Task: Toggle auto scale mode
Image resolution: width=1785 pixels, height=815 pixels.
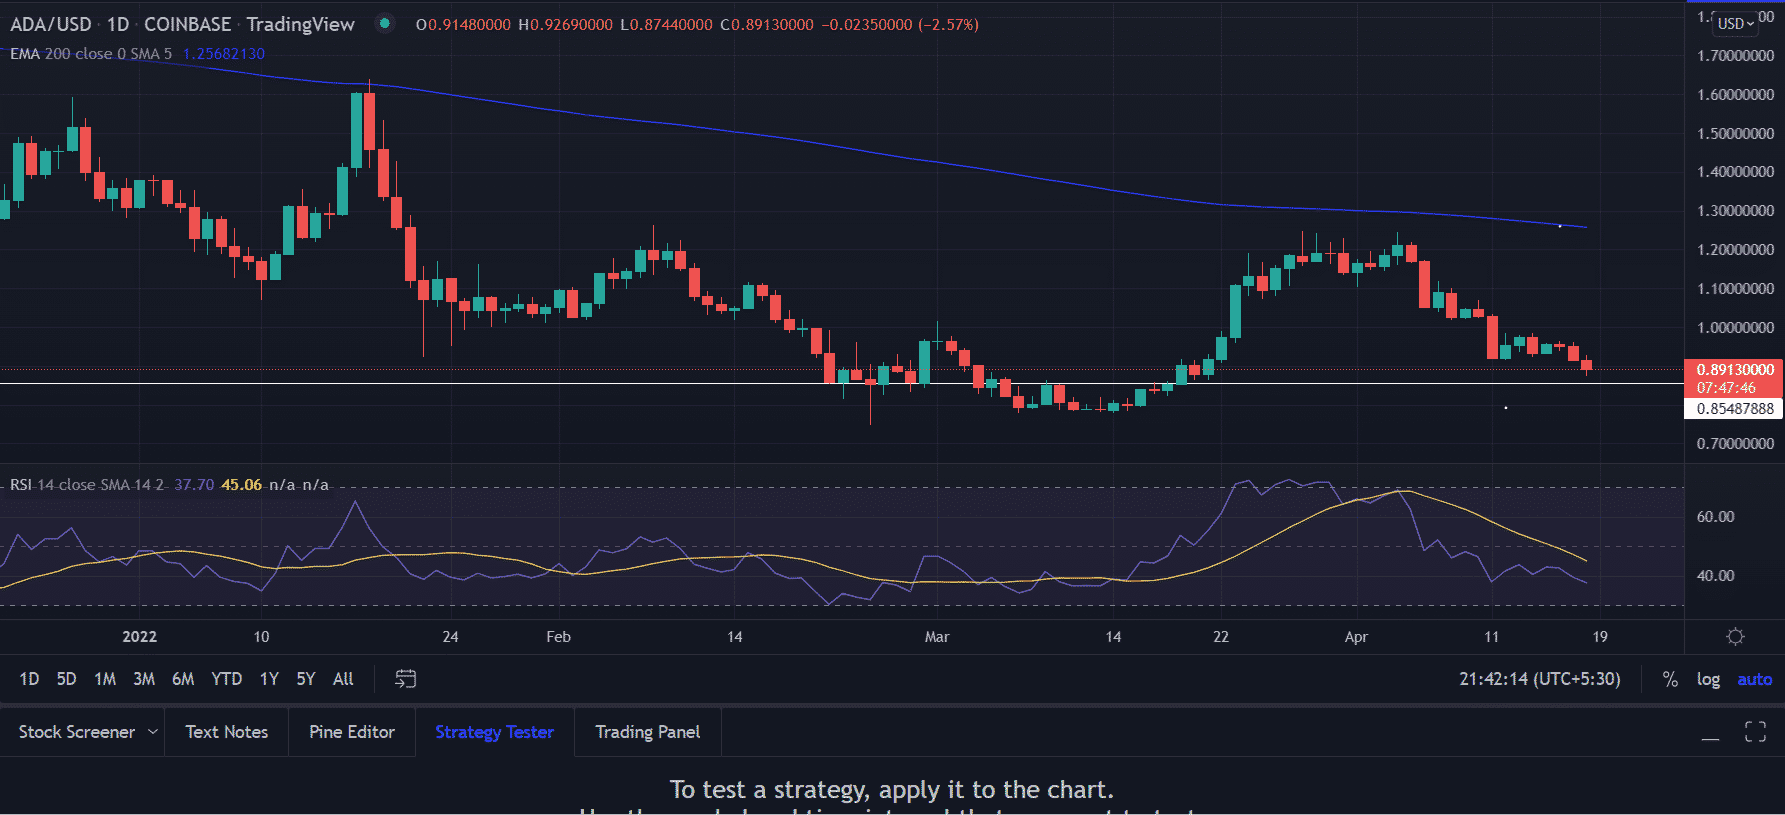Action: pos(1754,679)
